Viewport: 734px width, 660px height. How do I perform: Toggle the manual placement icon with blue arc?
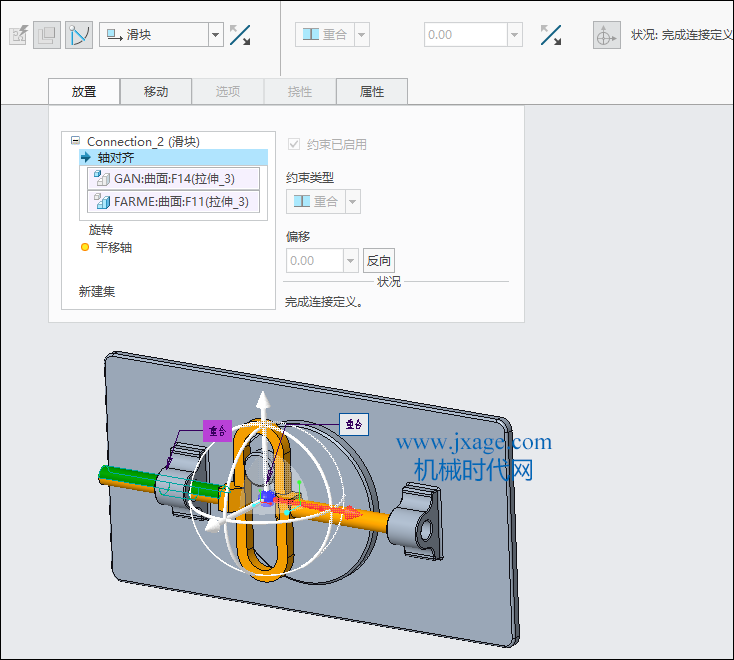pos(79,35)
